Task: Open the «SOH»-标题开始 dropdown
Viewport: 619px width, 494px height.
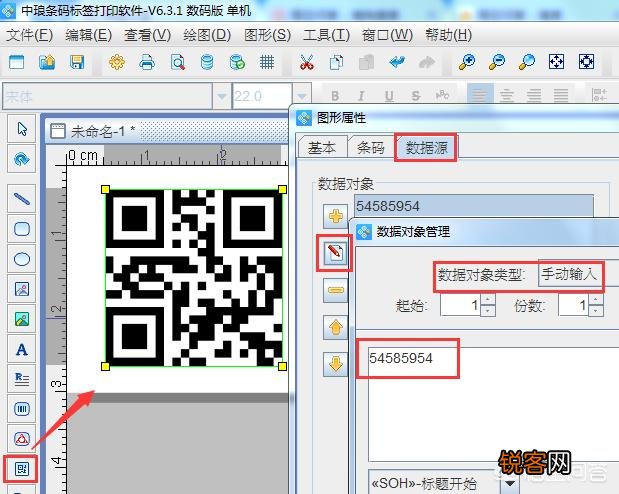Action: click(444, 482)
